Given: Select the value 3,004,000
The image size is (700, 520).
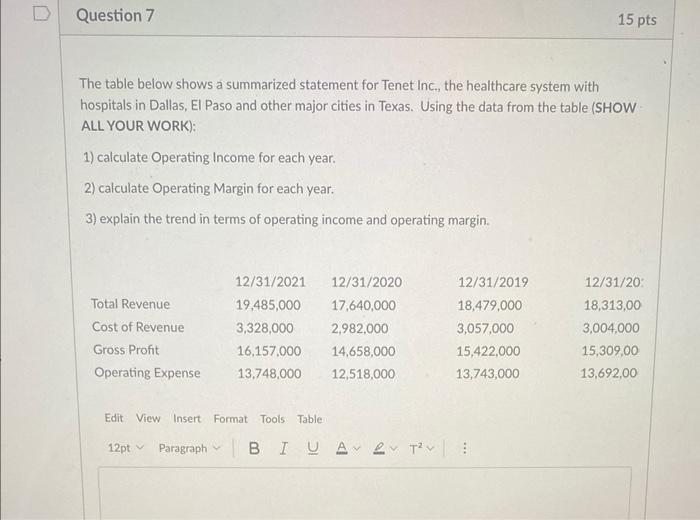Looking at the screenshot, I should (x=611, y=328).
